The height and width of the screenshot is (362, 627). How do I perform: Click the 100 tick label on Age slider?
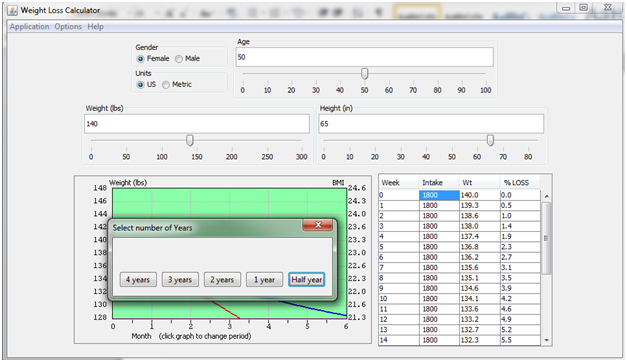coord(485,90)
